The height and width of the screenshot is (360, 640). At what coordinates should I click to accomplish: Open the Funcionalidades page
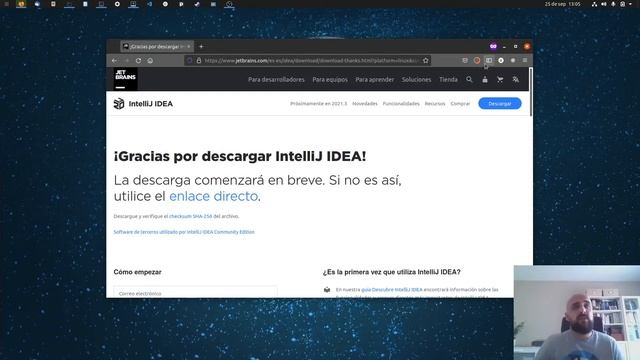(401, 104)
